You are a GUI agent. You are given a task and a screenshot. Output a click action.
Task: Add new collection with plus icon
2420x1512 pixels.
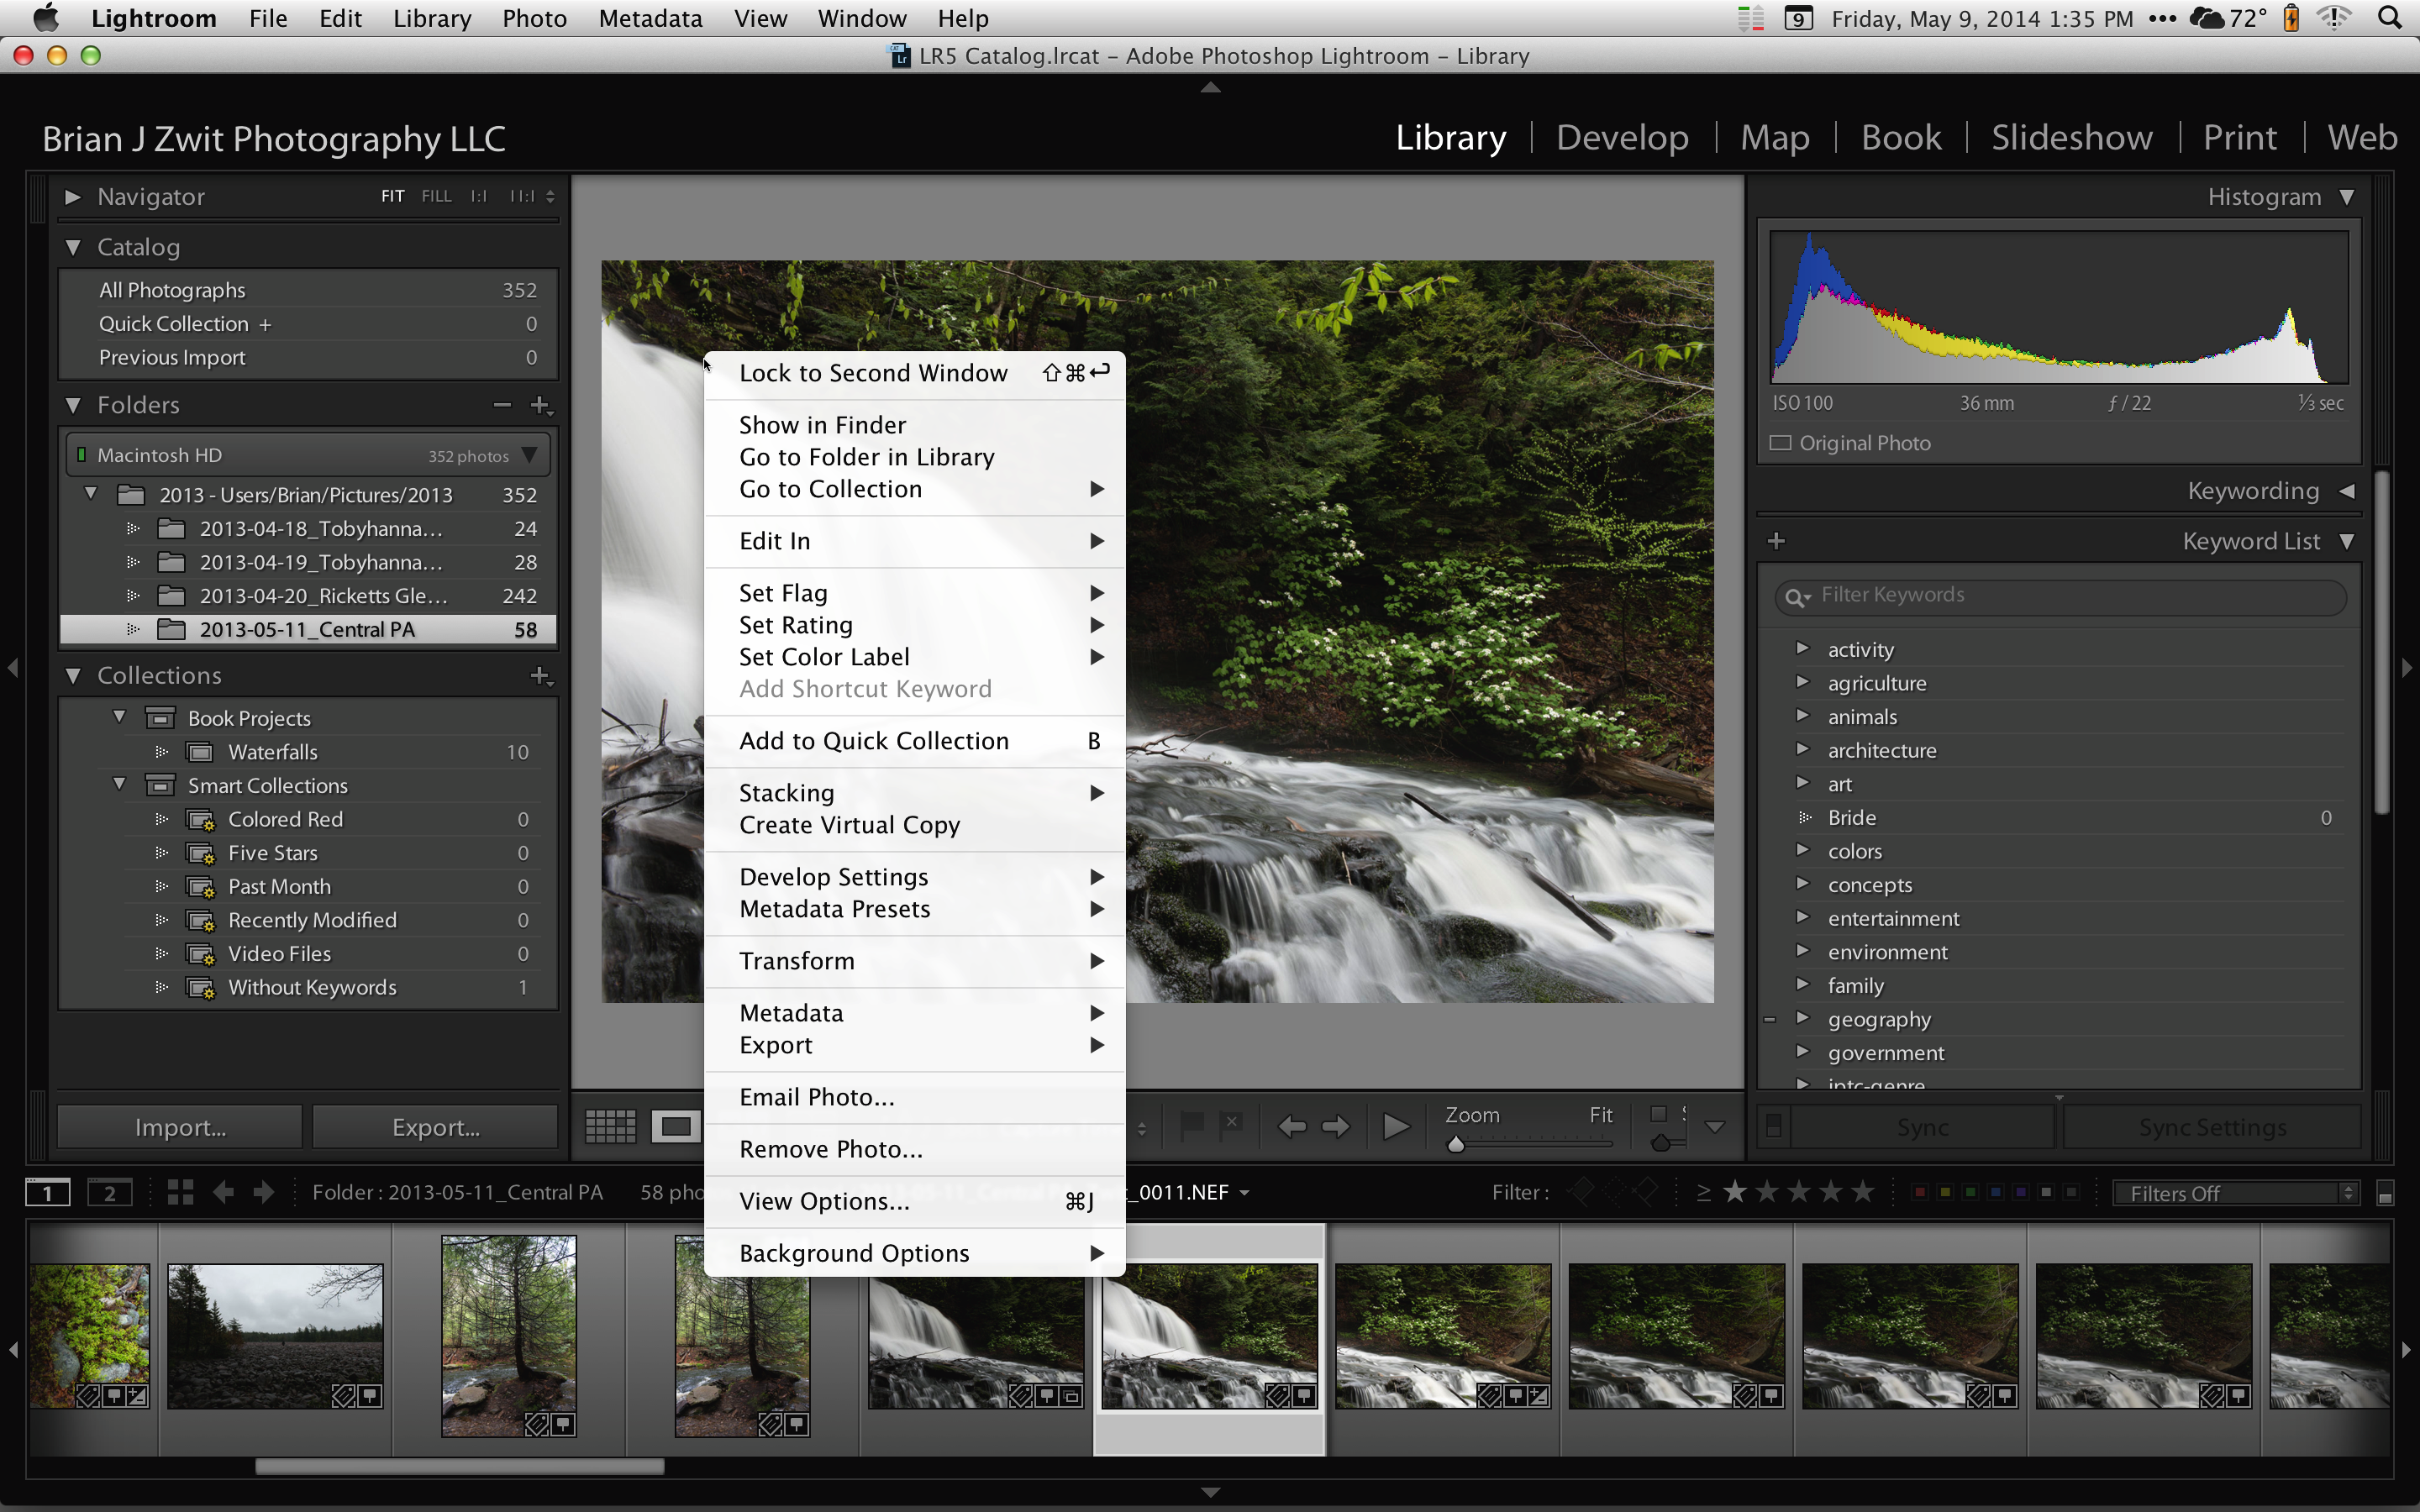click(x=540, y=676)
